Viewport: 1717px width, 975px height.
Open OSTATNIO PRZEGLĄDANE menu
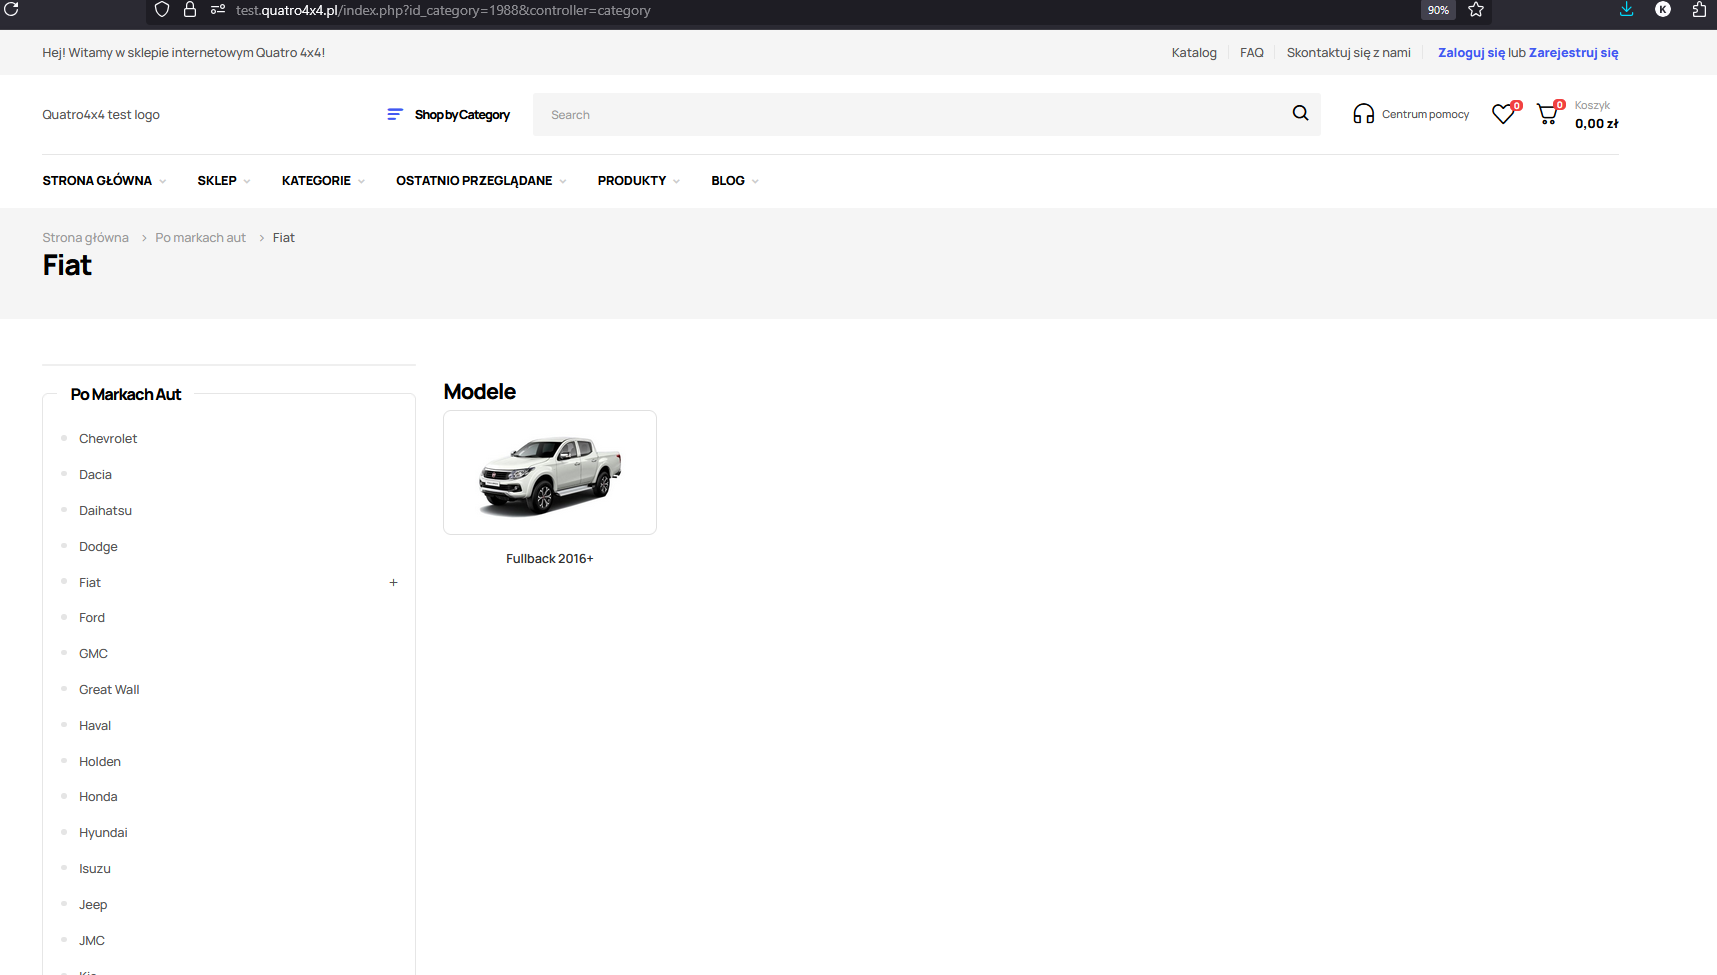(474, 181)
